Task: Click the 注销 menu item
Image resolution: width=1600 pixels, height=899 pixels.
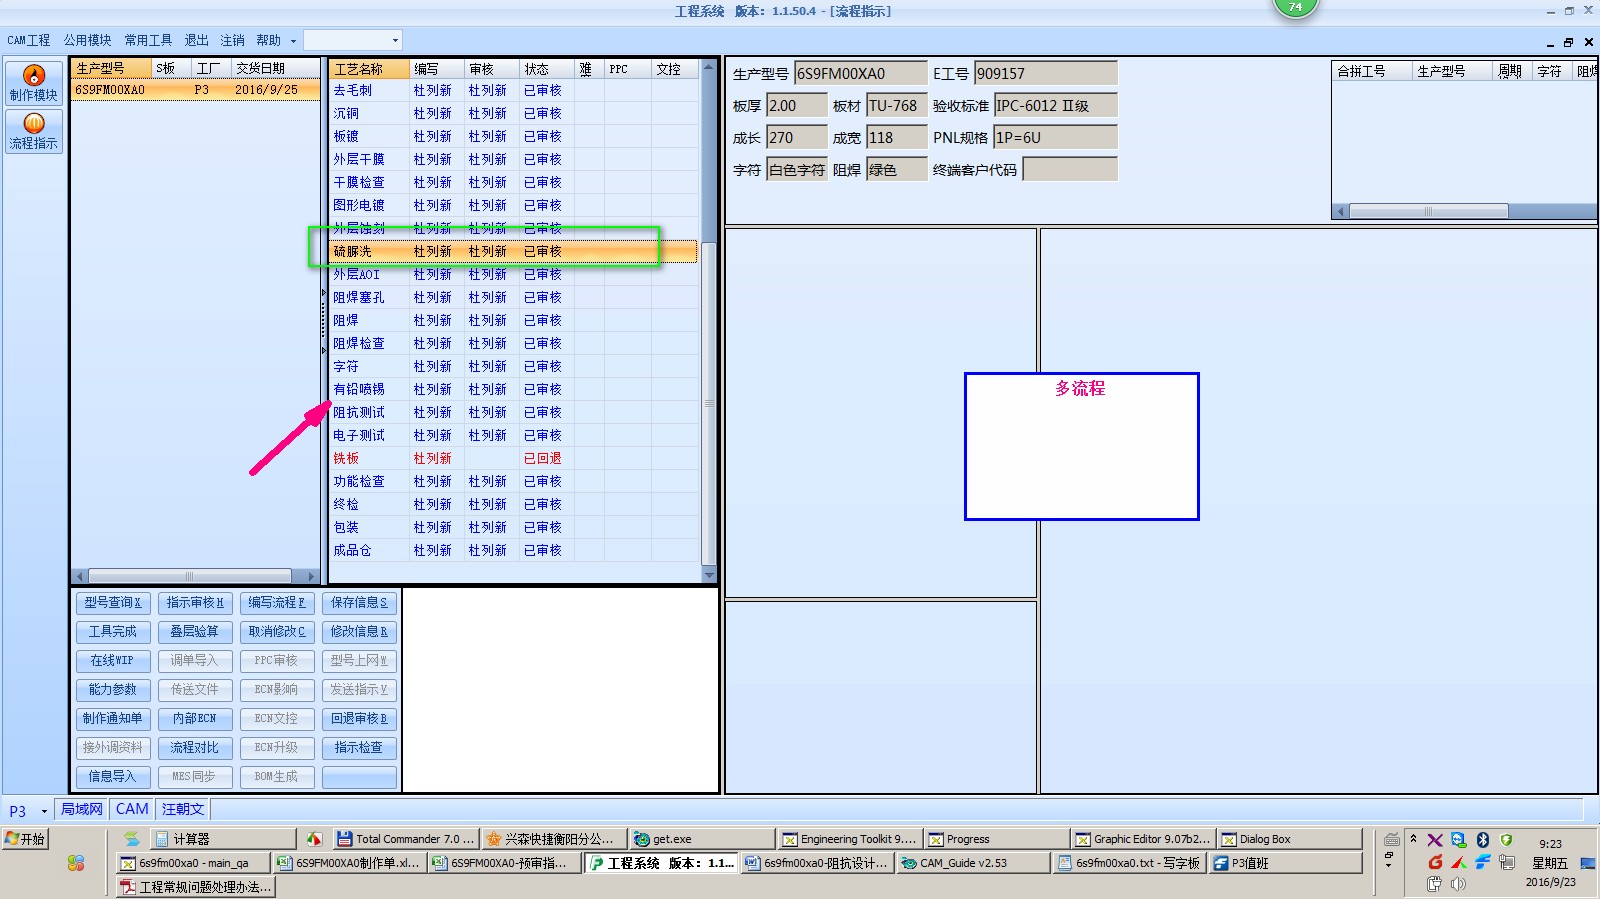Action: tap(232, 40)
